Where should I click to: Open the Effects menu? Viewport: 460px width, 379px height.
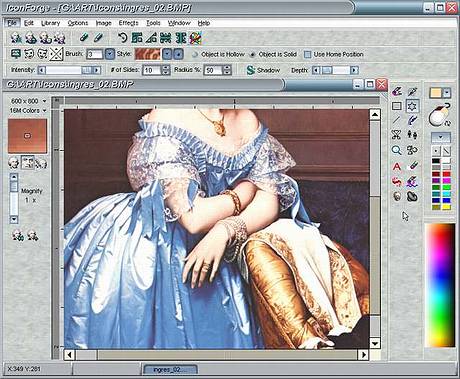click(x=128, y=23)
